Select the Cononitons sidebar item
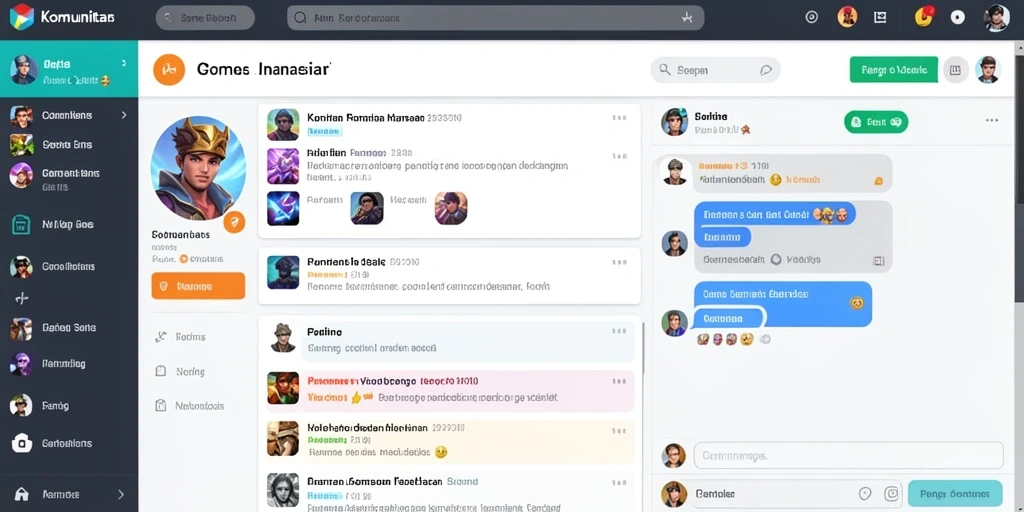Image resolution: width=1024 pixels, height=512 pixels. pos(69,116)
